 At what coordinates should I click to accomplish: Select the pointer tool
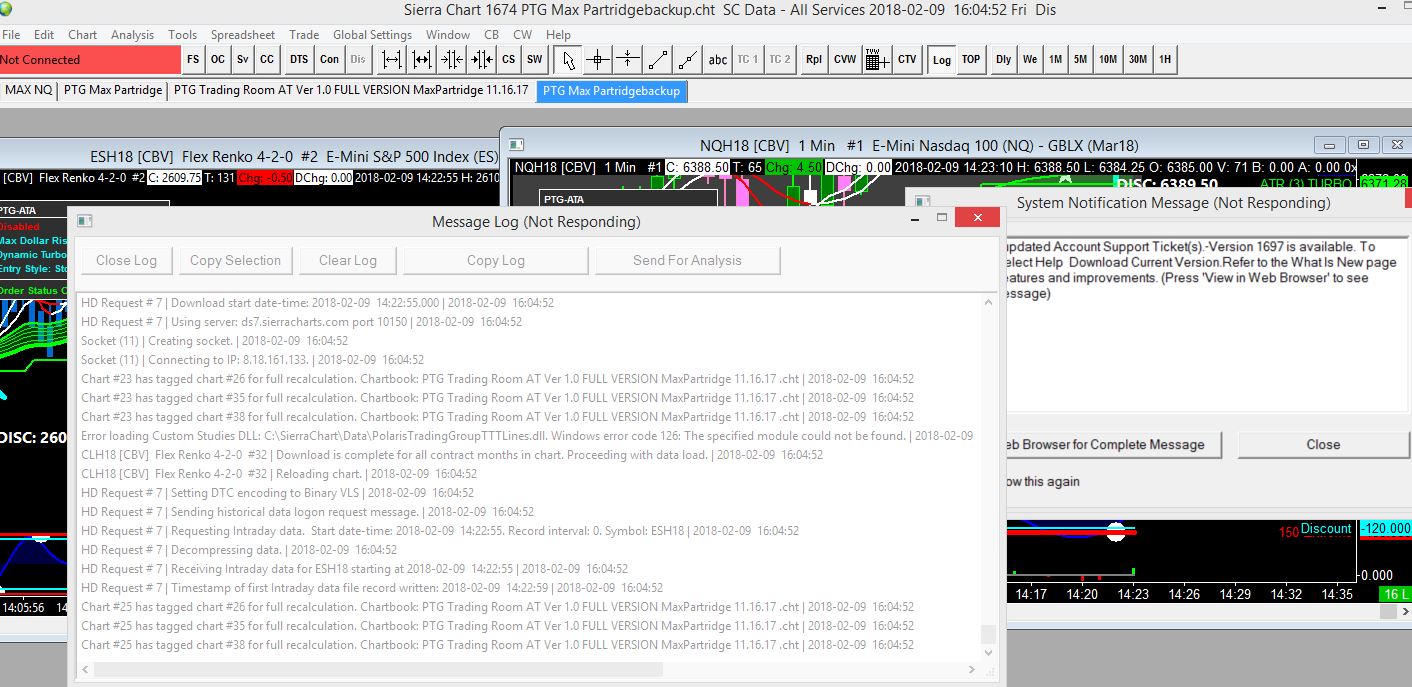coord(569,60)
